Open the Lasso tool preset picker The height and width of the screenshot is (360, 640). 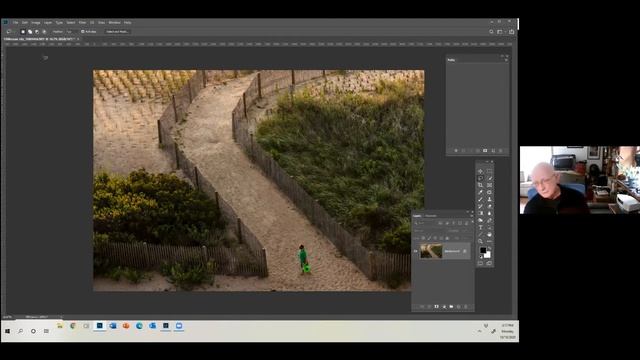10,31
